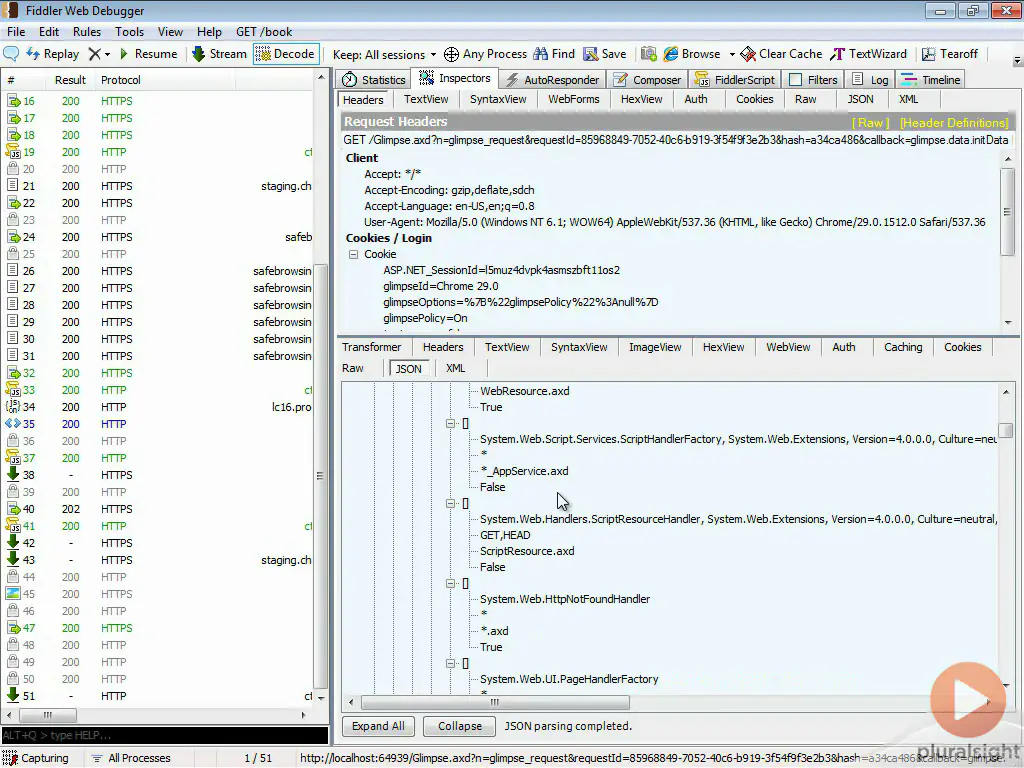Viewport: 1024px width, 768px height.
Task: Select downloading session 38 arrow icon
Action: click(x=12, y=475)
